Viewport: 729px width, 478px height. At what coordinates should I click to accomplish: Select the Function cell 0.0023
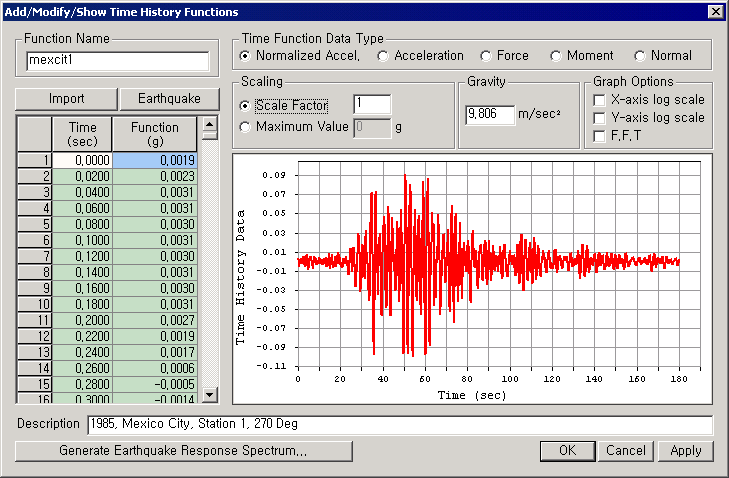tap(155, 176)
